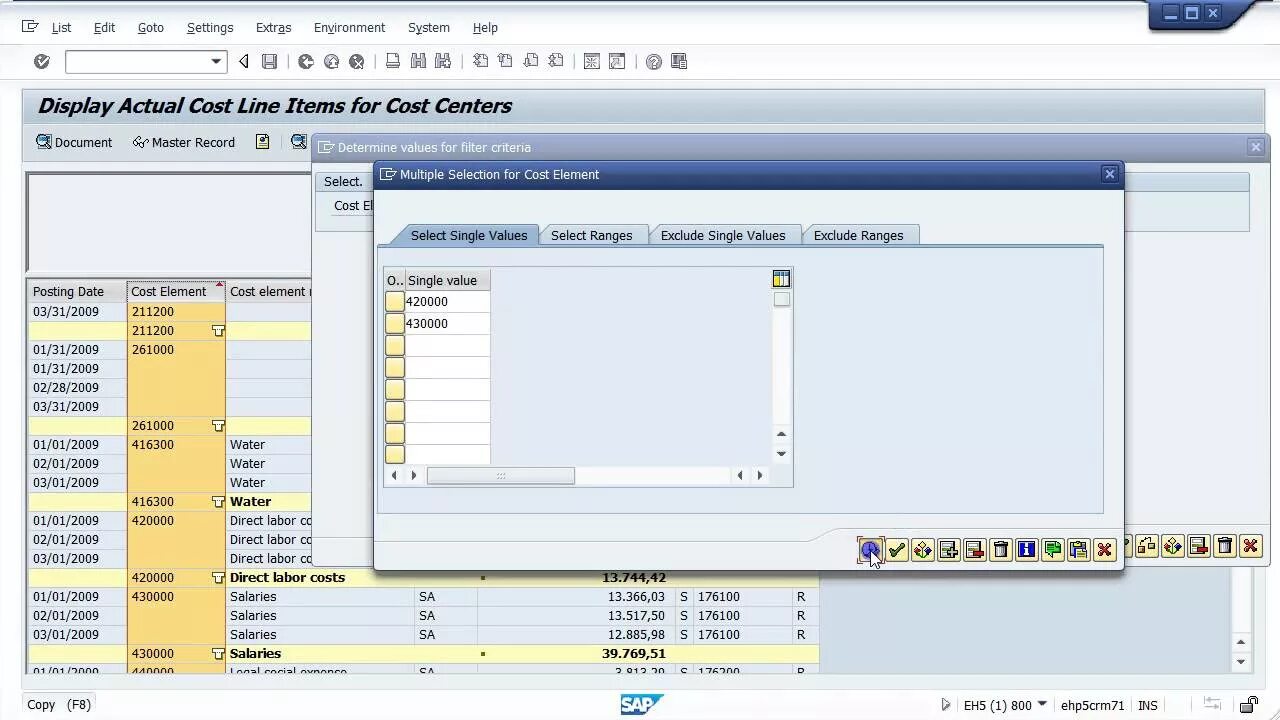Open the Extras menu
The width and height of the screenshot is (1280, 720).
273,27
